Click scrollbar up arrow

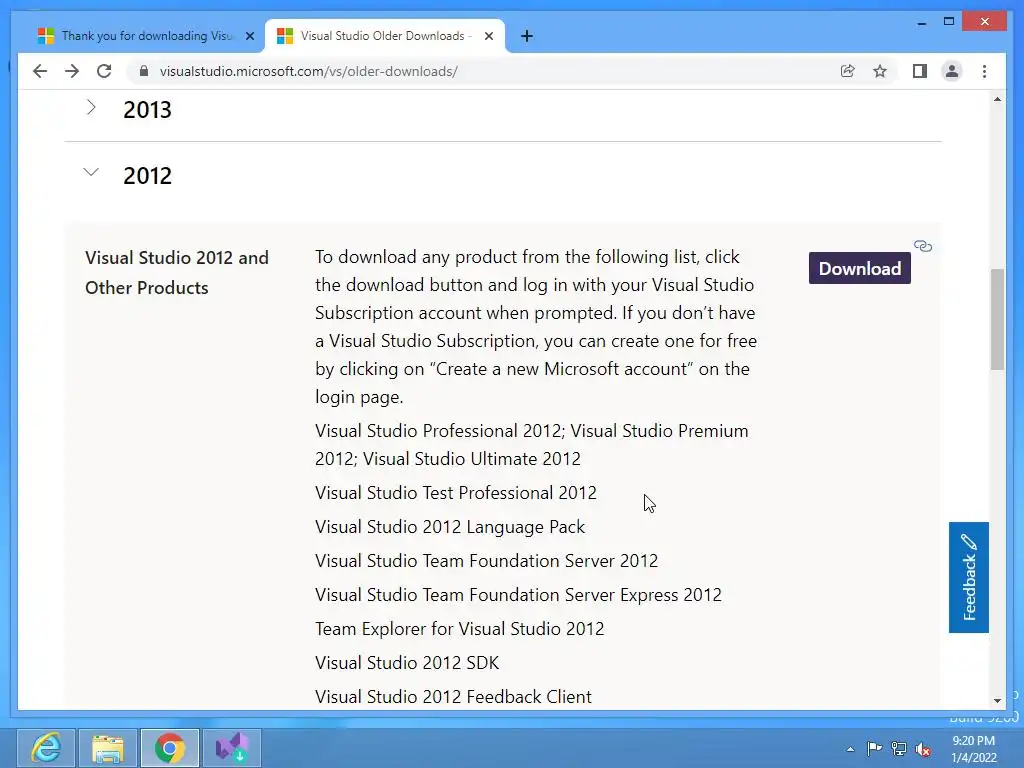997,99
